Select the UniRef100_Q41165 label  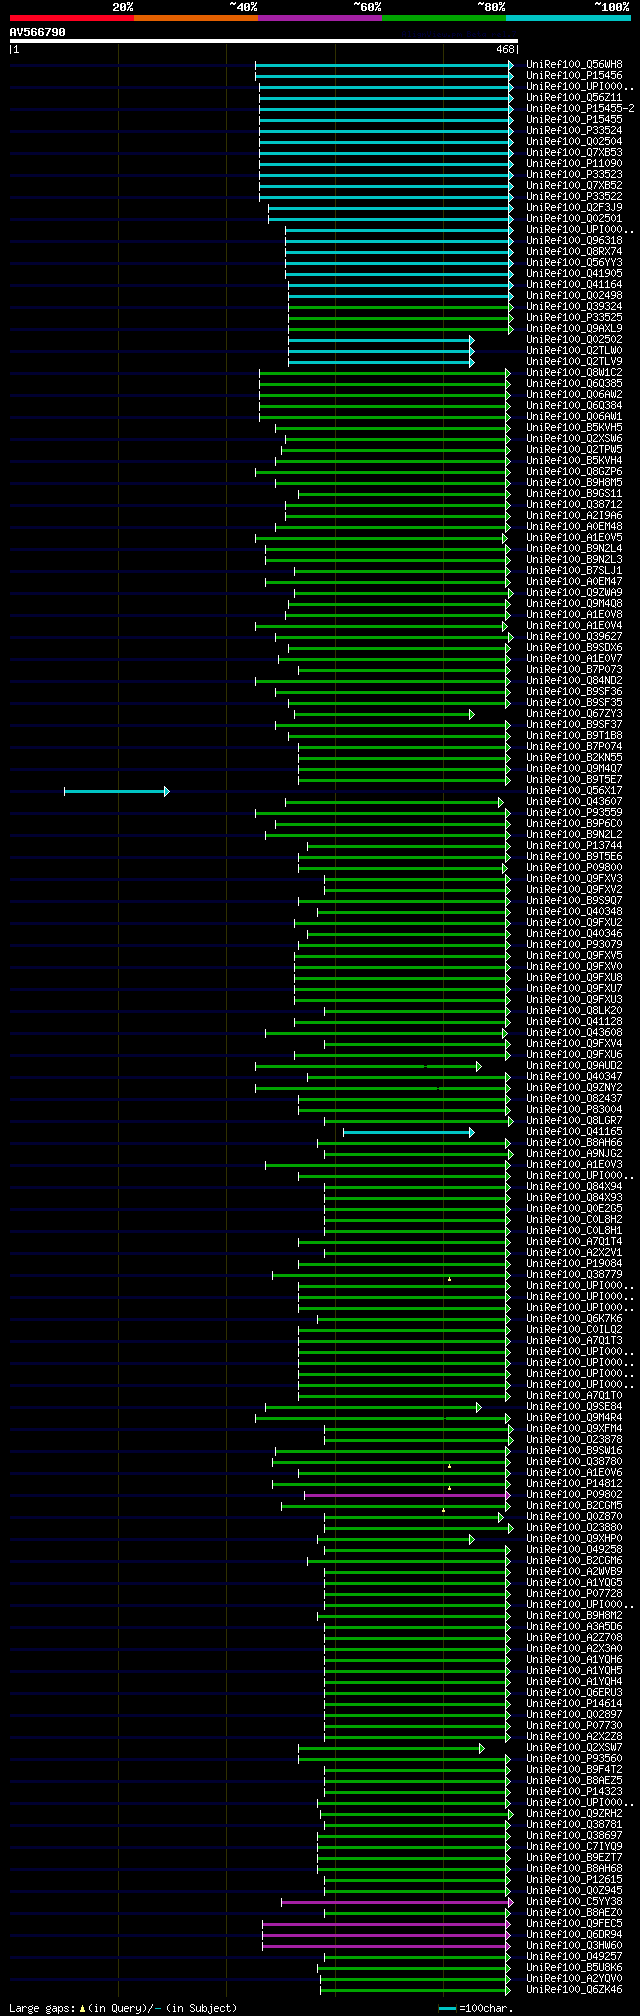(x=574, y=1131)
